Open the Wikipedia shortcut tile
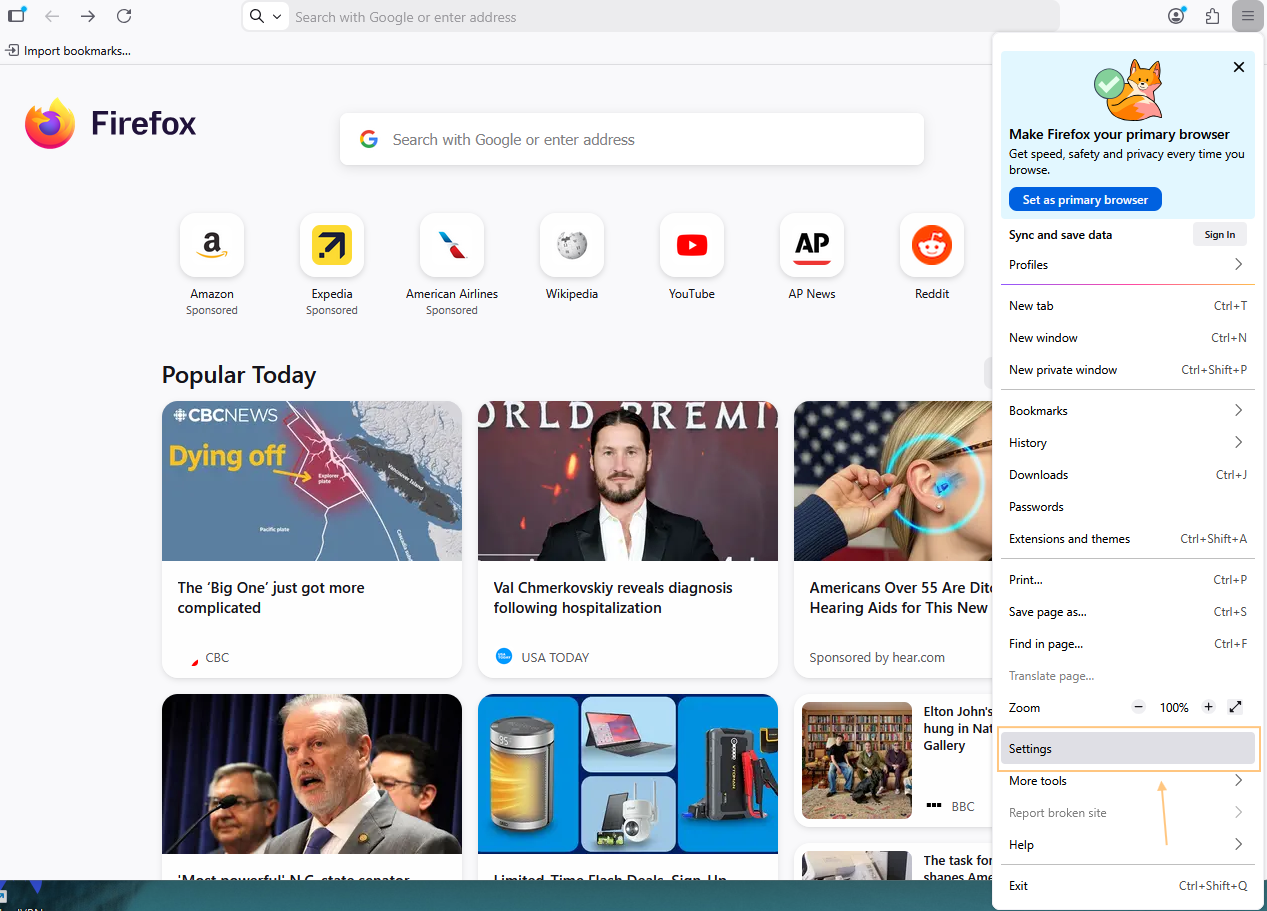 pos(571,245)
